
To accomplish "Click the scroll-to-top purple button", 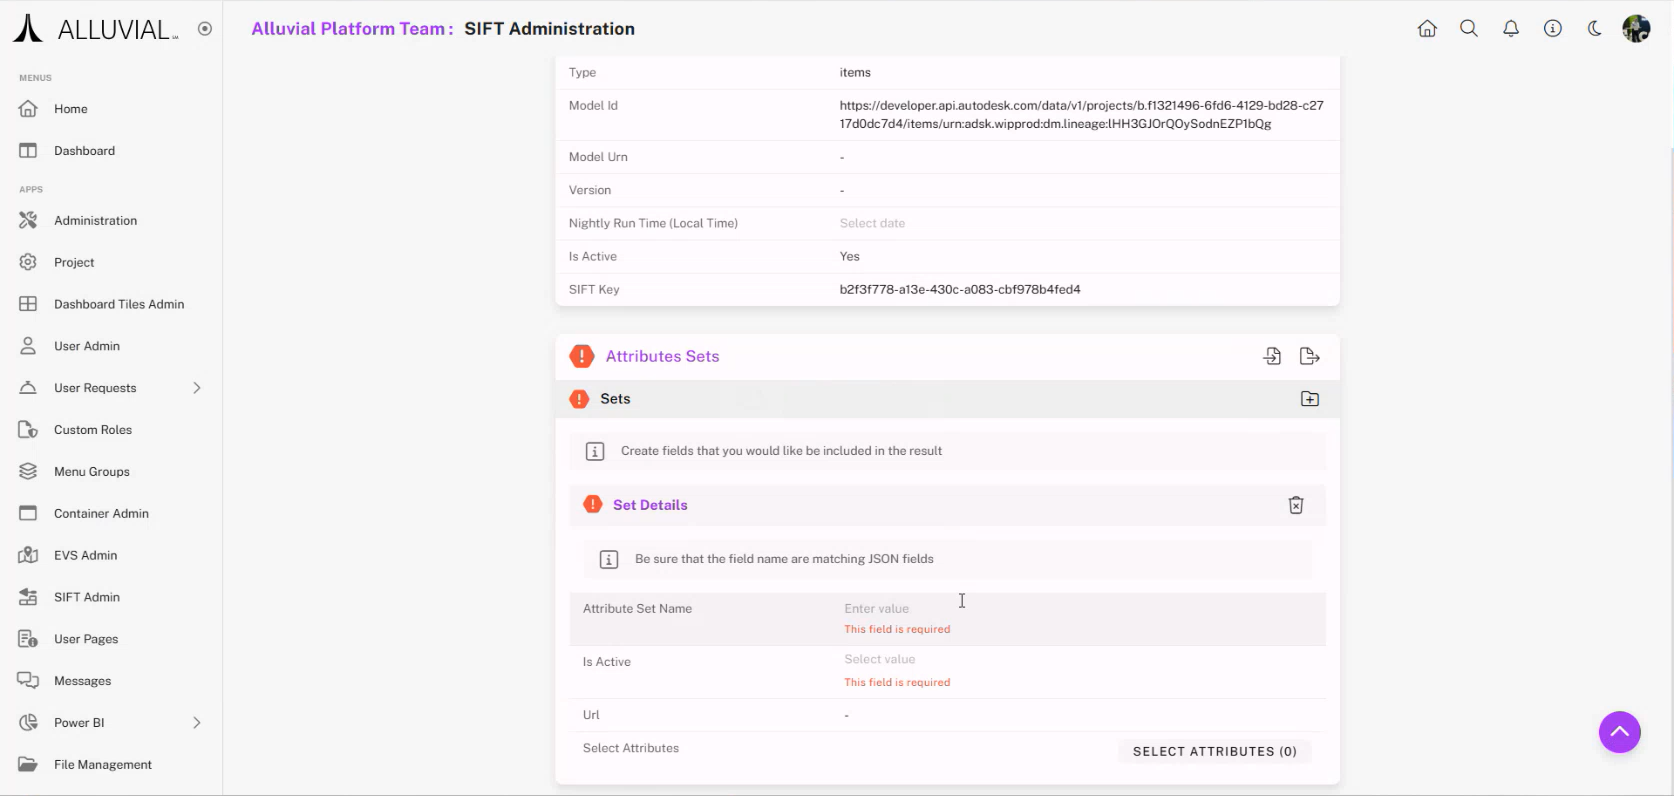I will [1619, 732].
